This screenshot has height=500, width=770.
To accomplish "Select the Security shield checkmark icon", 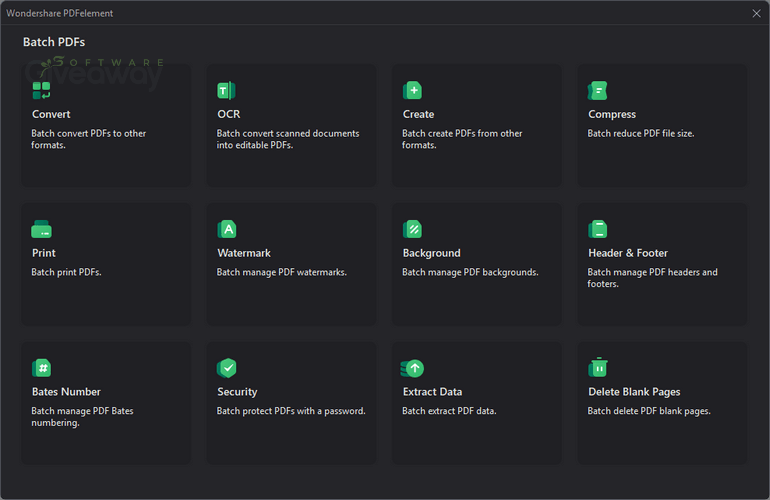I will pyautogui.click(x=227, y=368).
